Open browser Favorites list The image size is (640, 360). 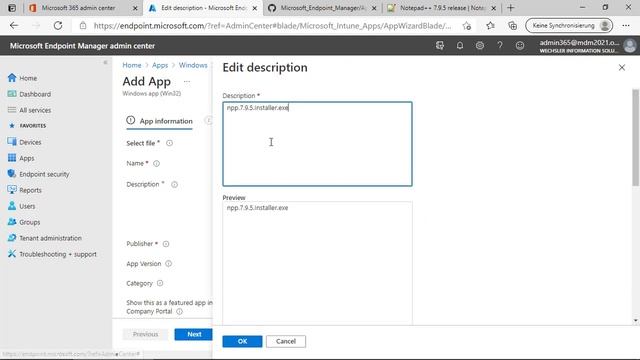pyautogui.click(x=490, y=26)
